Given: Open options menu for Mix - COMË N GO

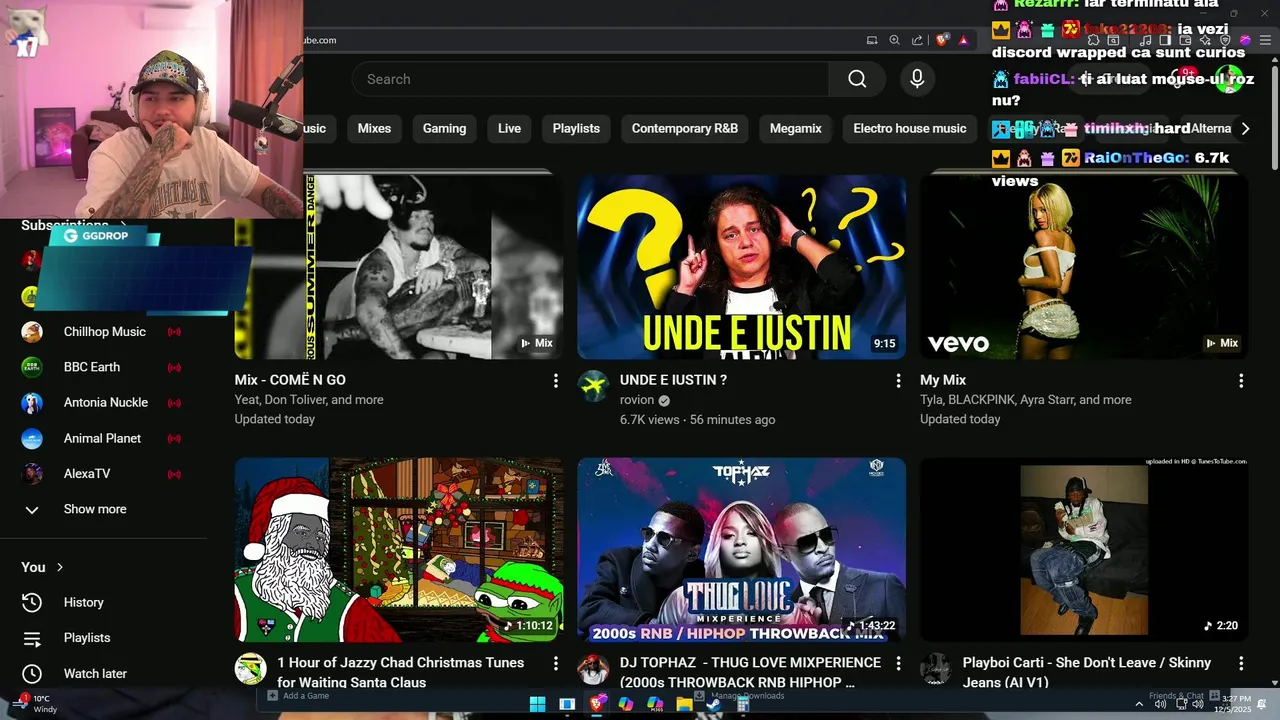Looking at the screenshot, I should pos(556,381).
